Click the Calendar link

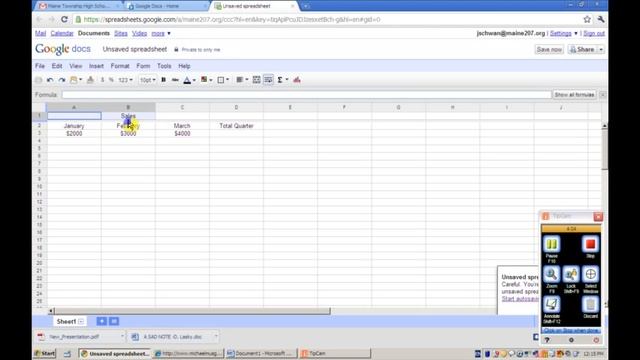click(x=62, y=33)
